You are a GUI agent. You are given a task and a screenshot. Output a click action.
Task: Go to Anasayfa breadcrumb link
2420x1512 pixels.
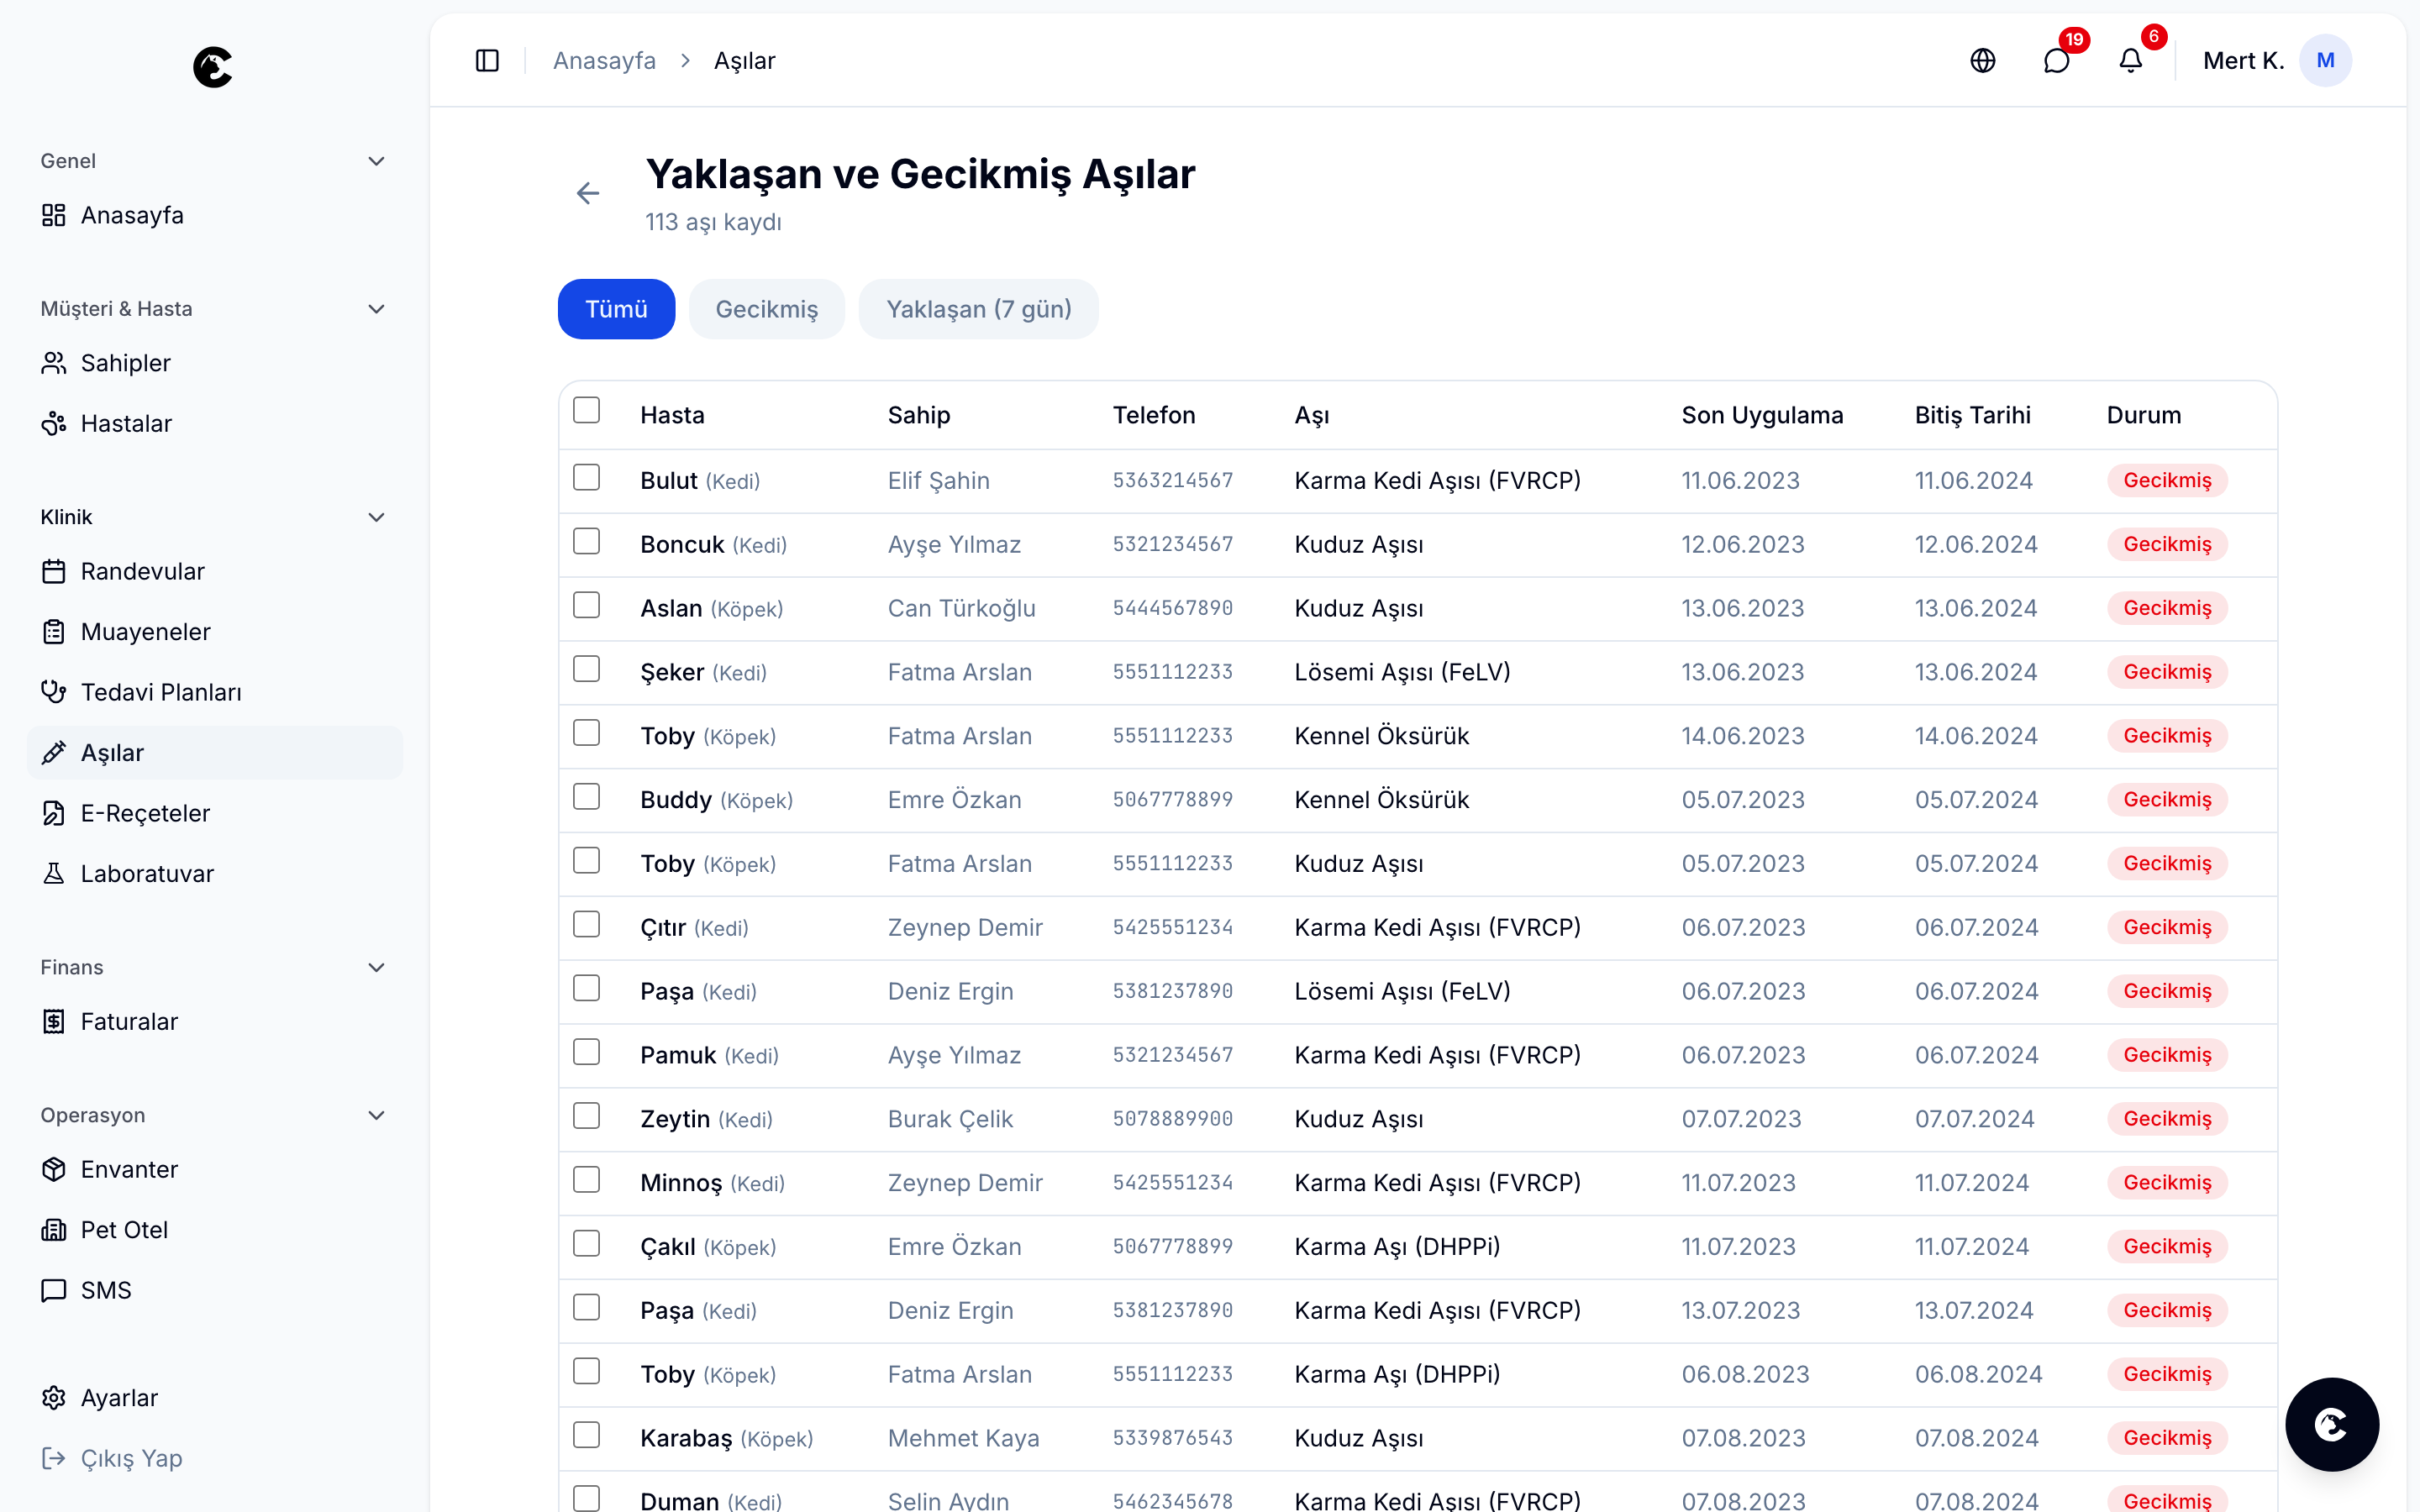(x=604, y=61)
